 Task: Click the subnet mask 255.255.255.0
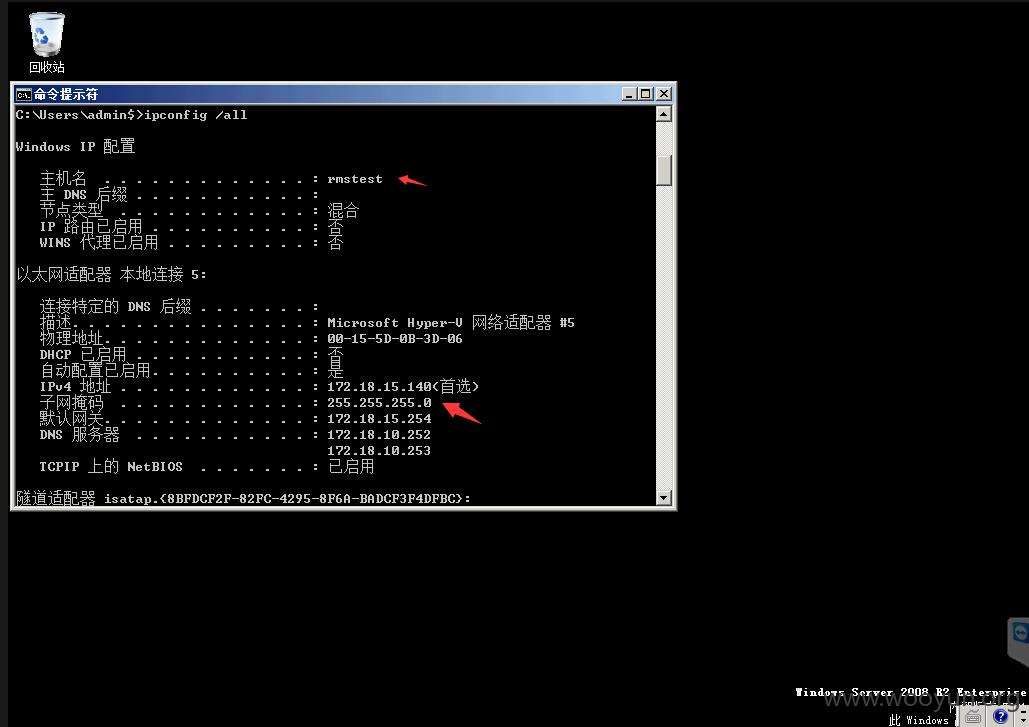tap(379, 402)
